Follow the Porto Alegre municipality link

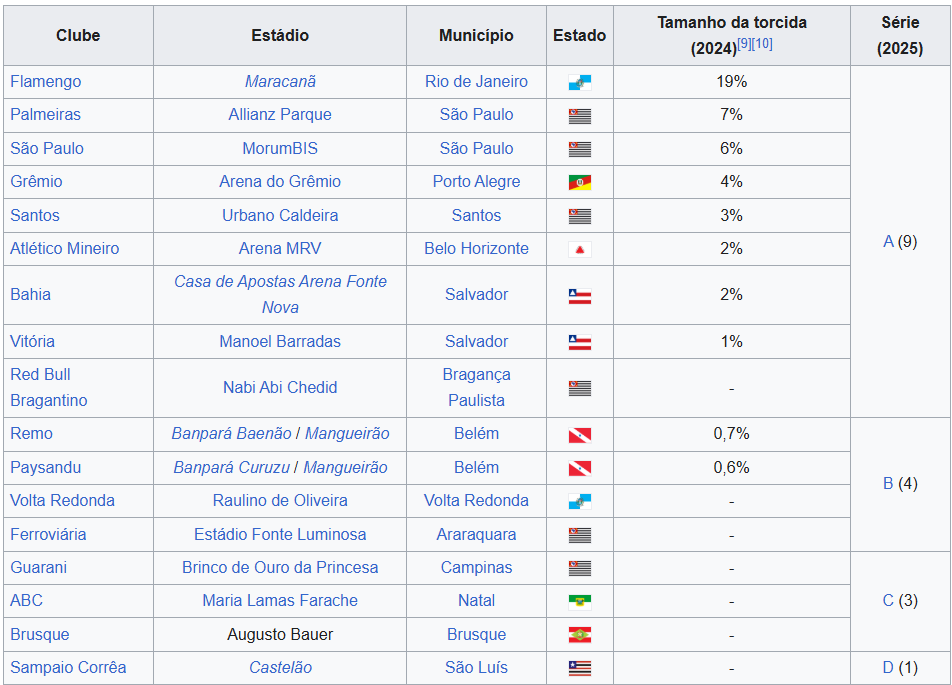(476, 182)
